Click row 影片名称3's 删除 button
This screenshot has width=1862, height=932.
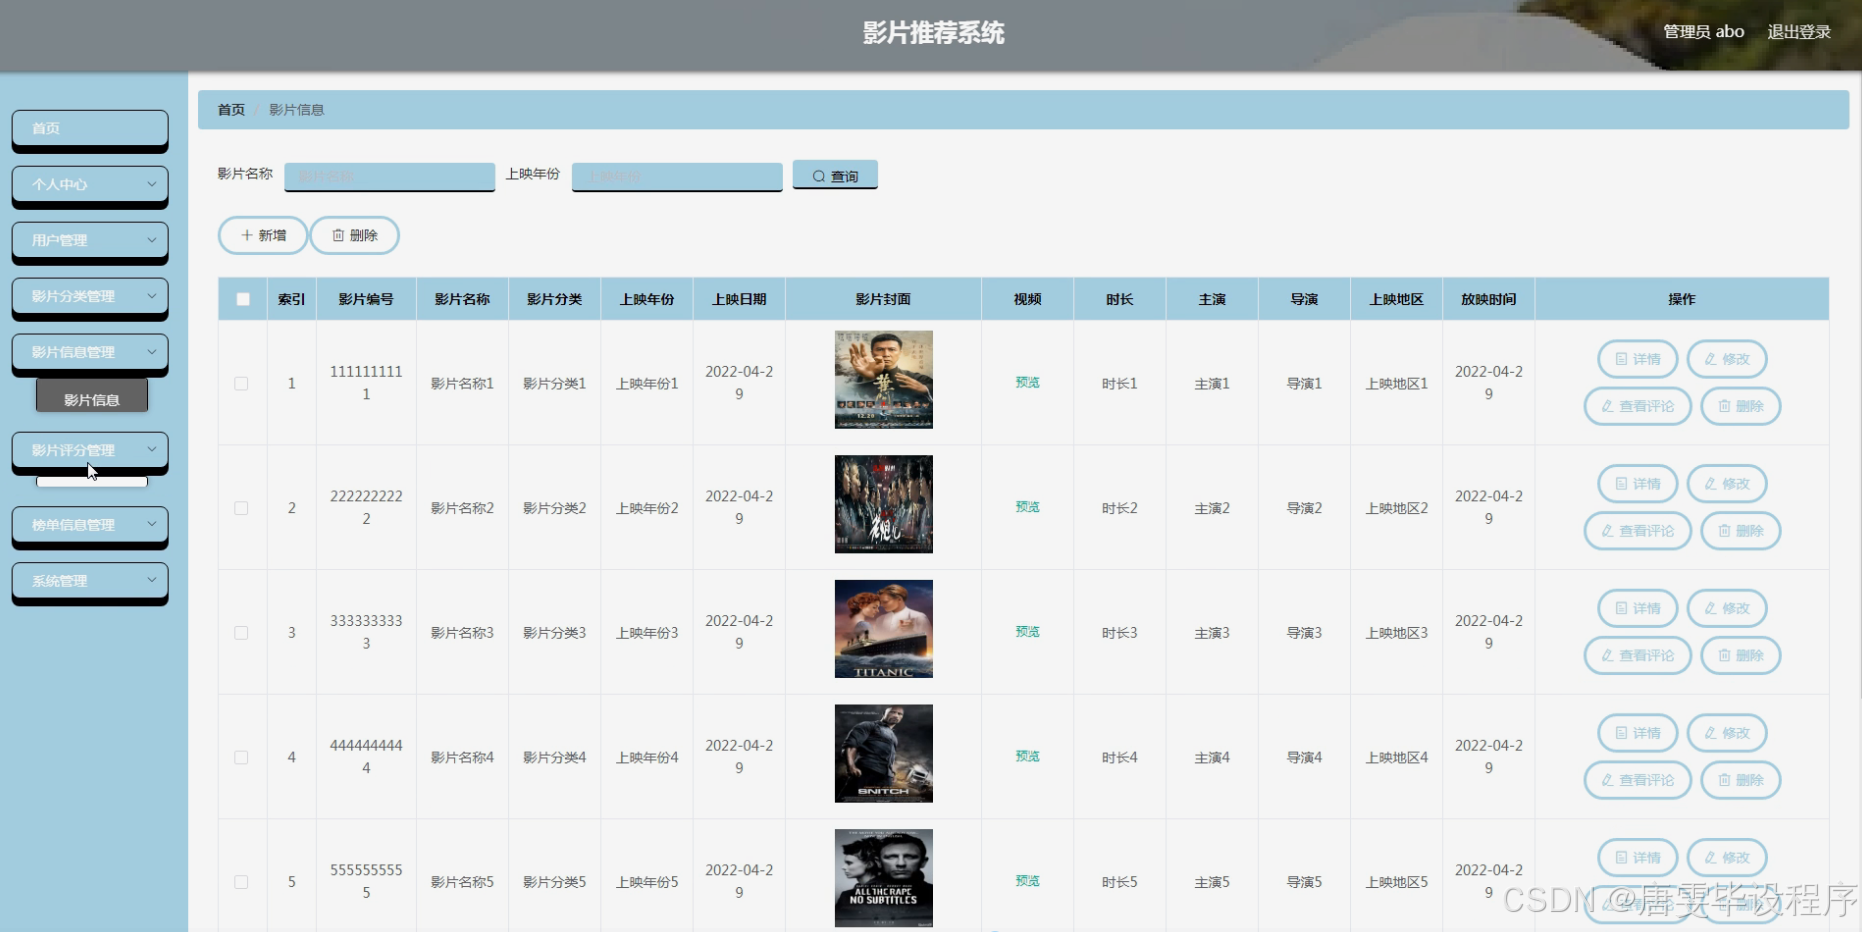[1741, 655]
